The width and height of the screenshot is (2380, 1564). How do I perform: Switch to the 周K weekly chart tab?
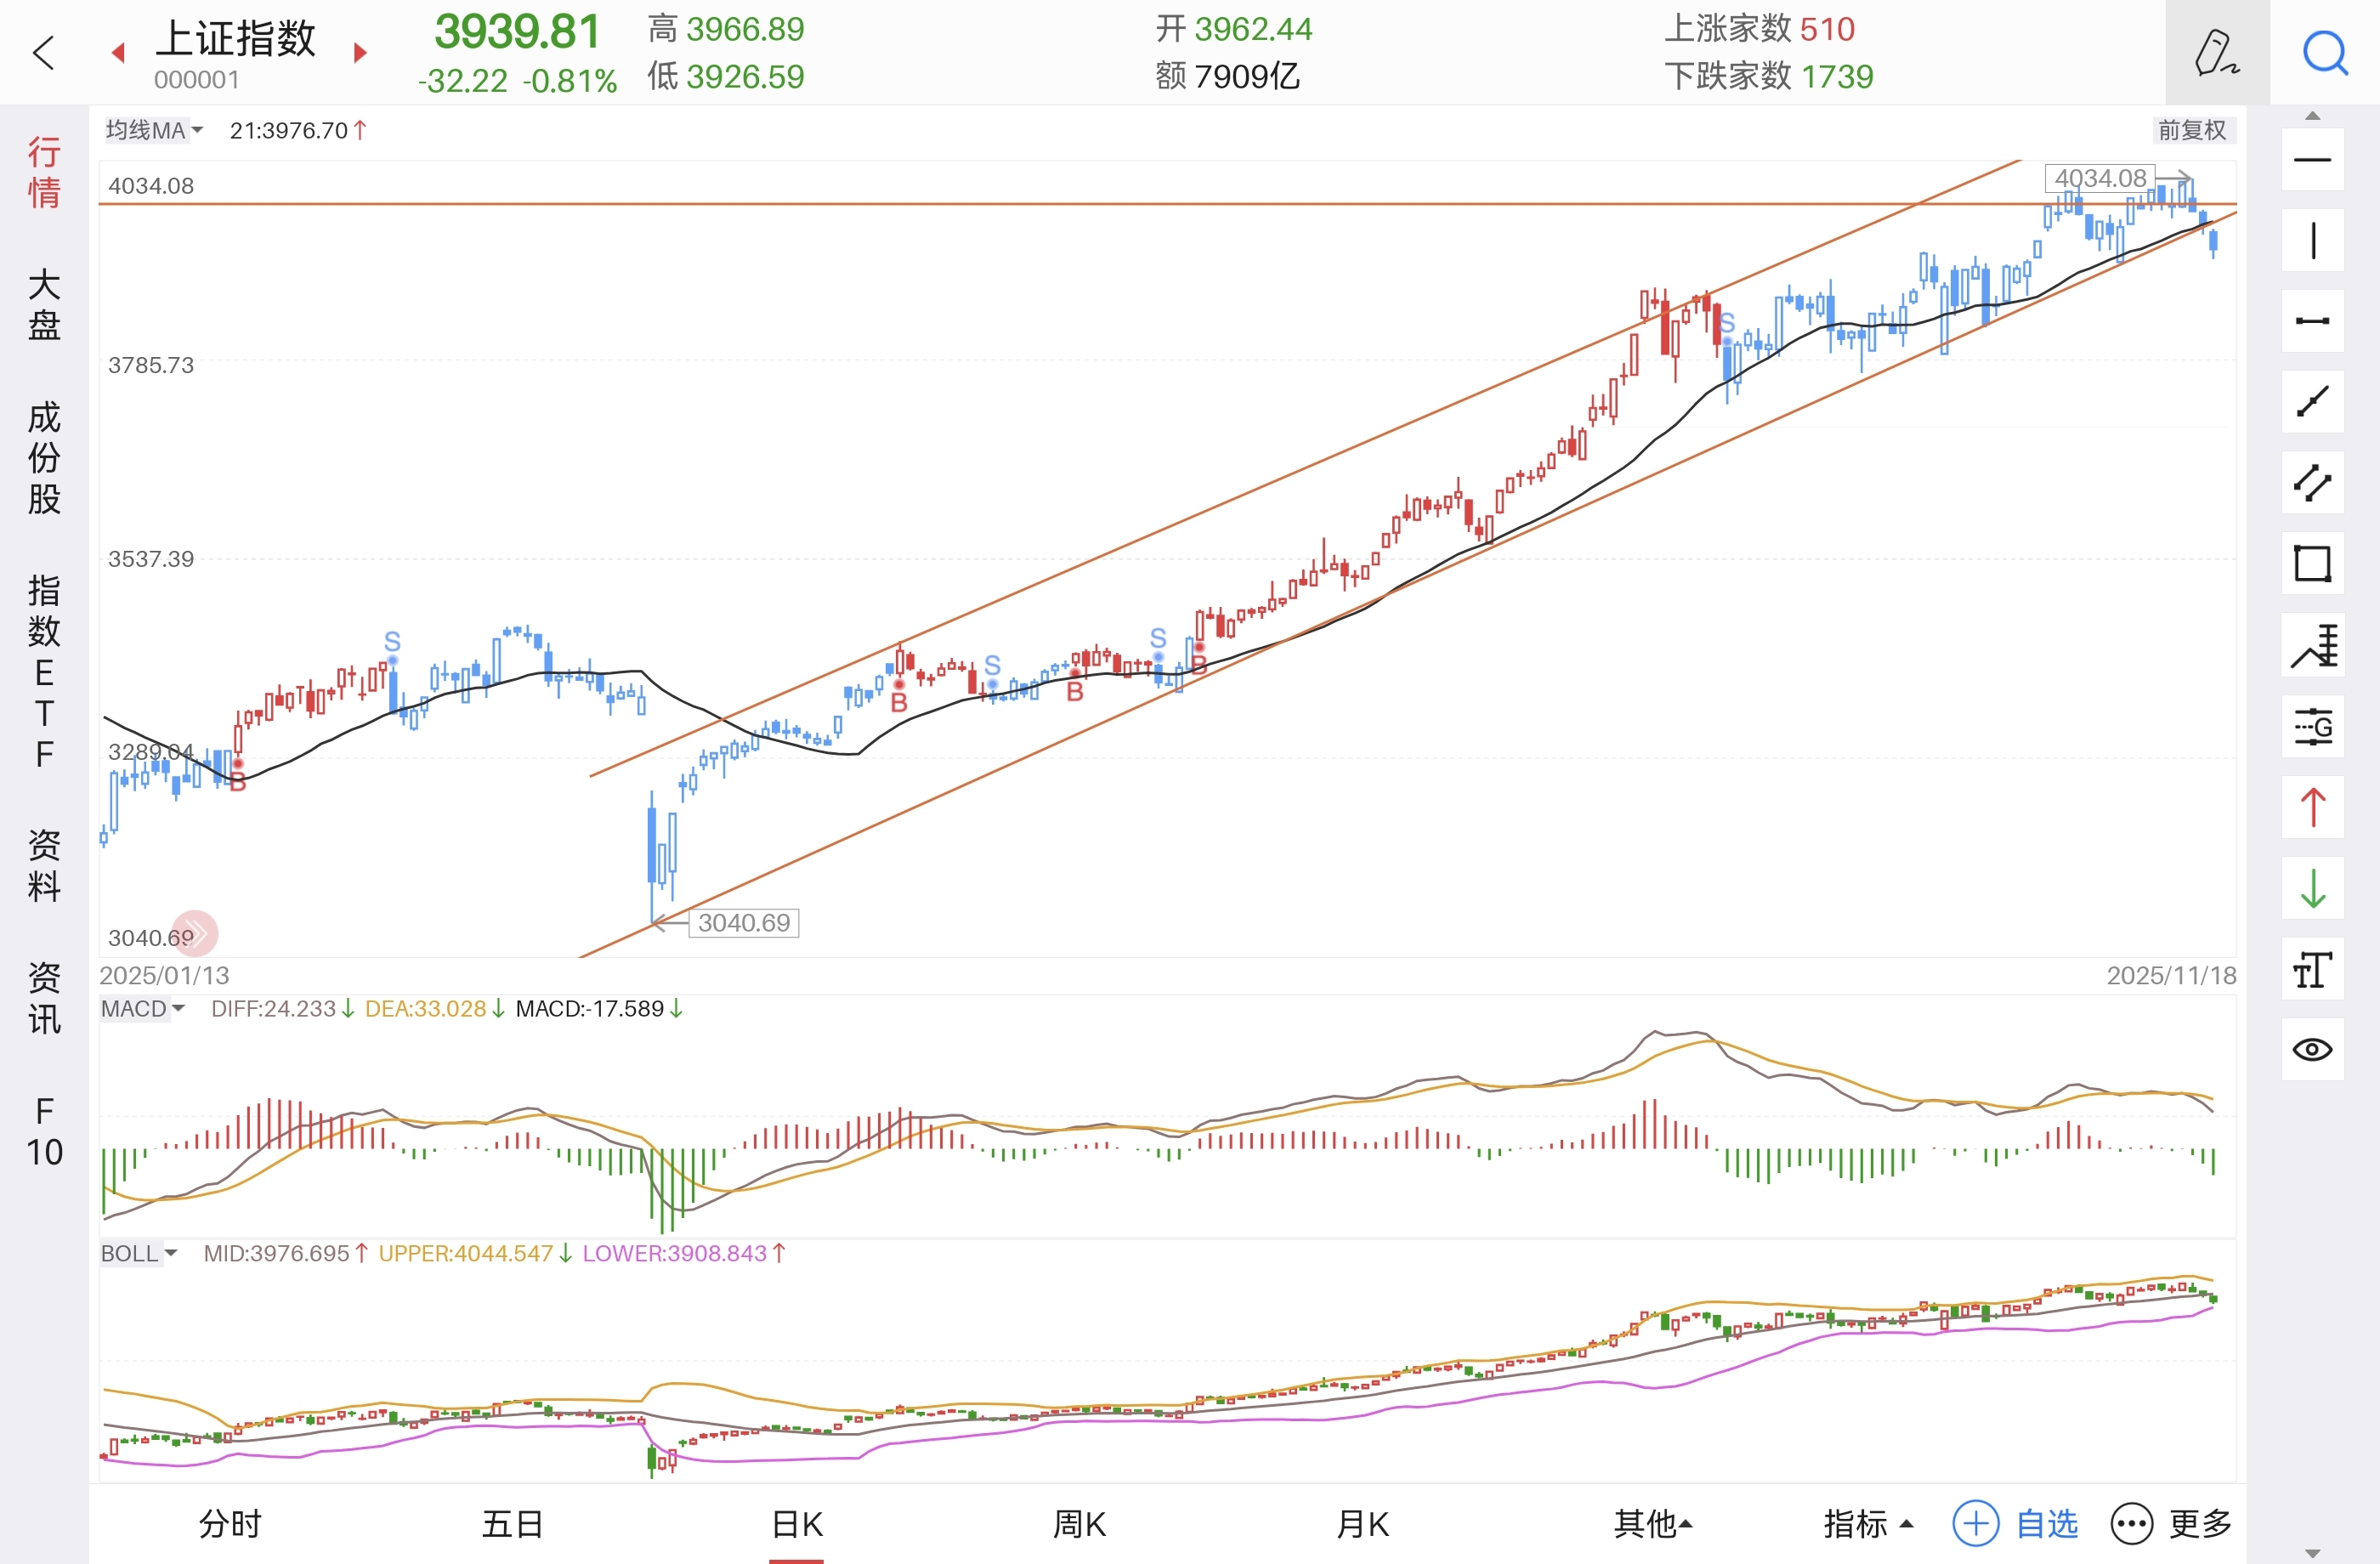1079,1523
